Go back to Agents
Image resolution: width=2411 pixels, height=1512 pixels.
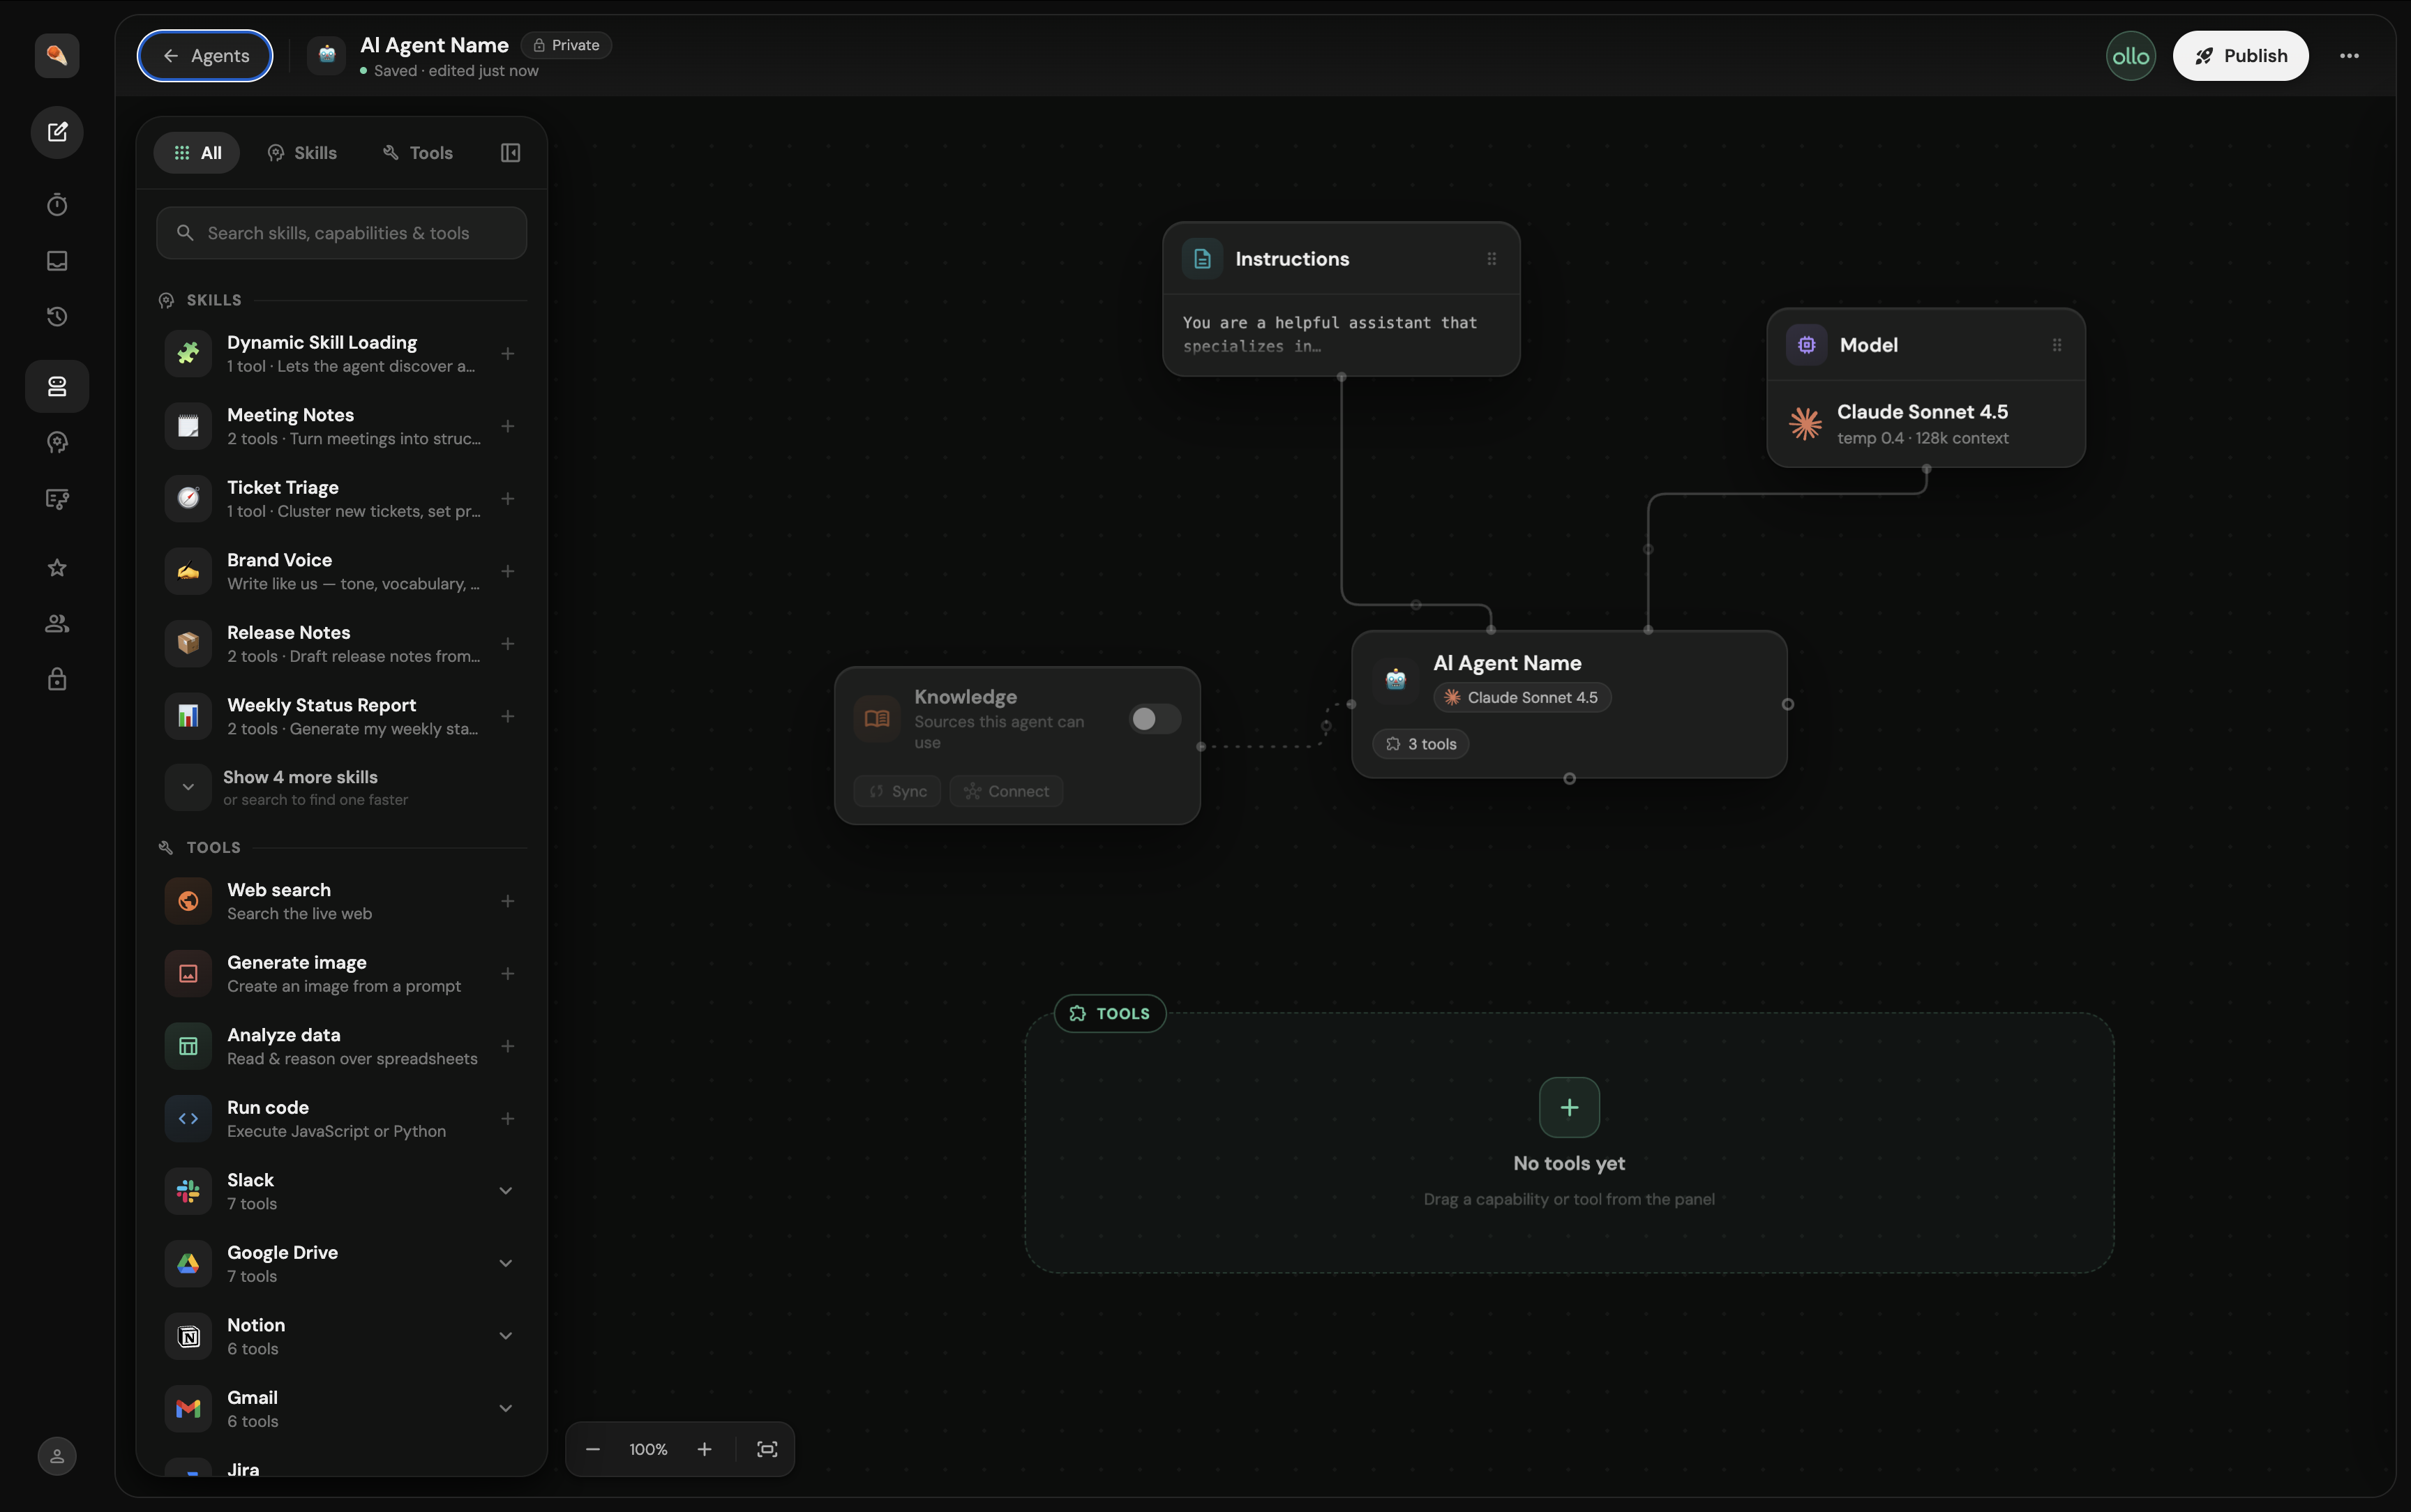pos(205,56)
